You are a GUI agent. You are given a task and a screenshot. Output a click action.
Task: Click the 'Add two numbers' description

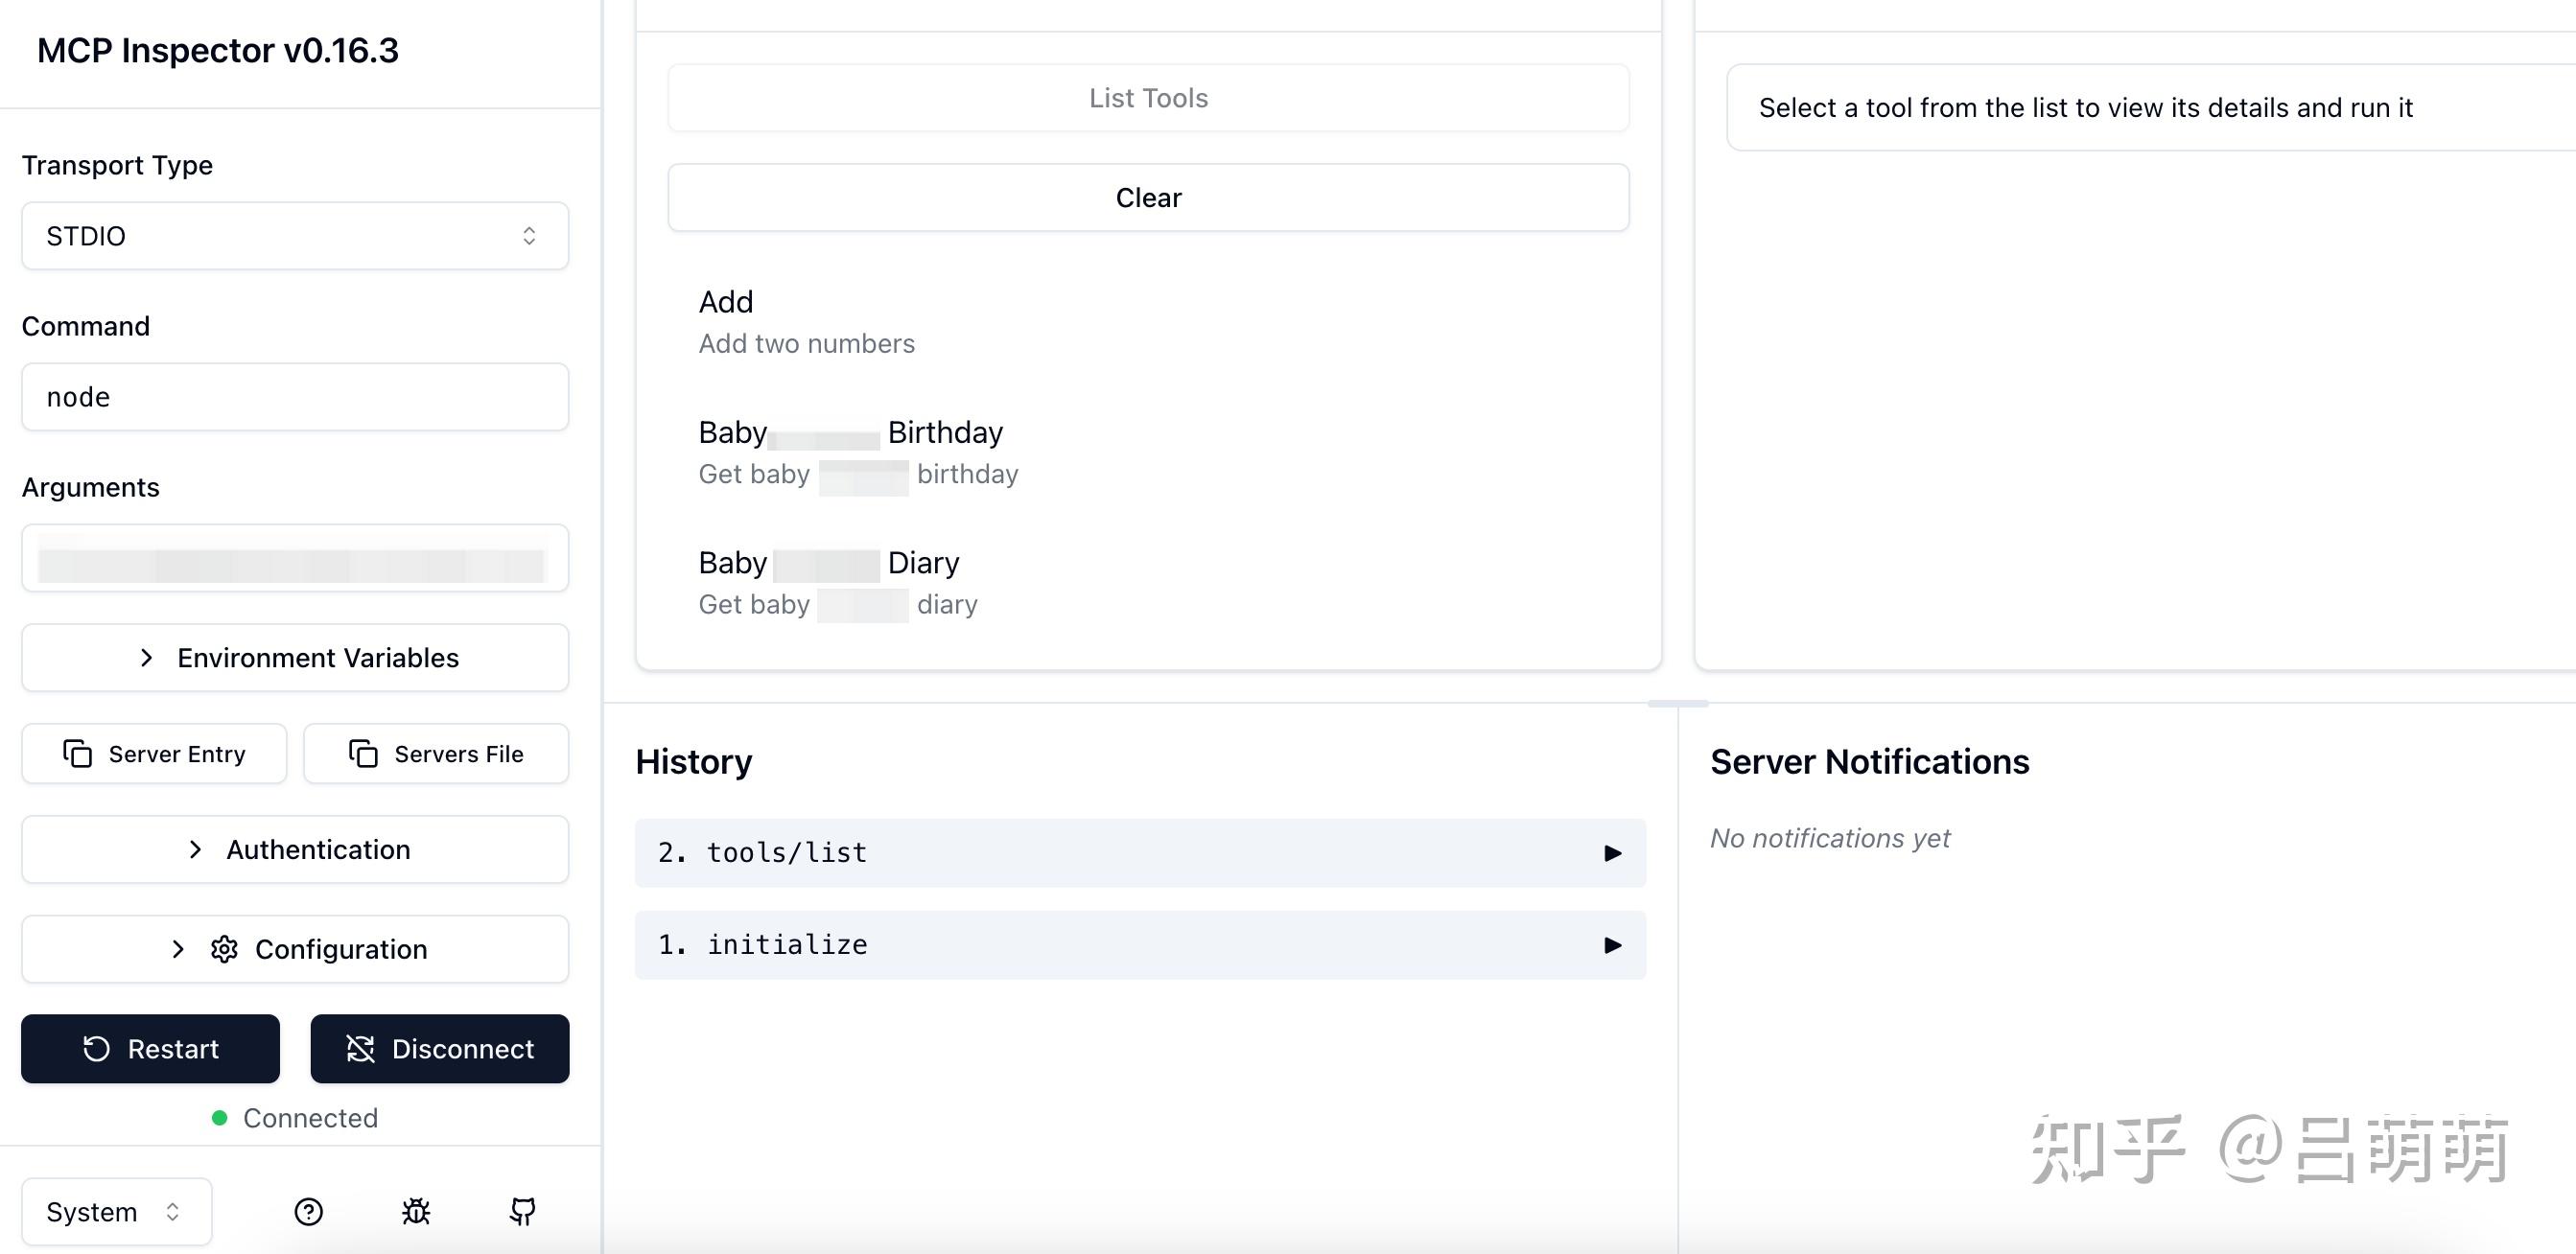pos(806,343)
